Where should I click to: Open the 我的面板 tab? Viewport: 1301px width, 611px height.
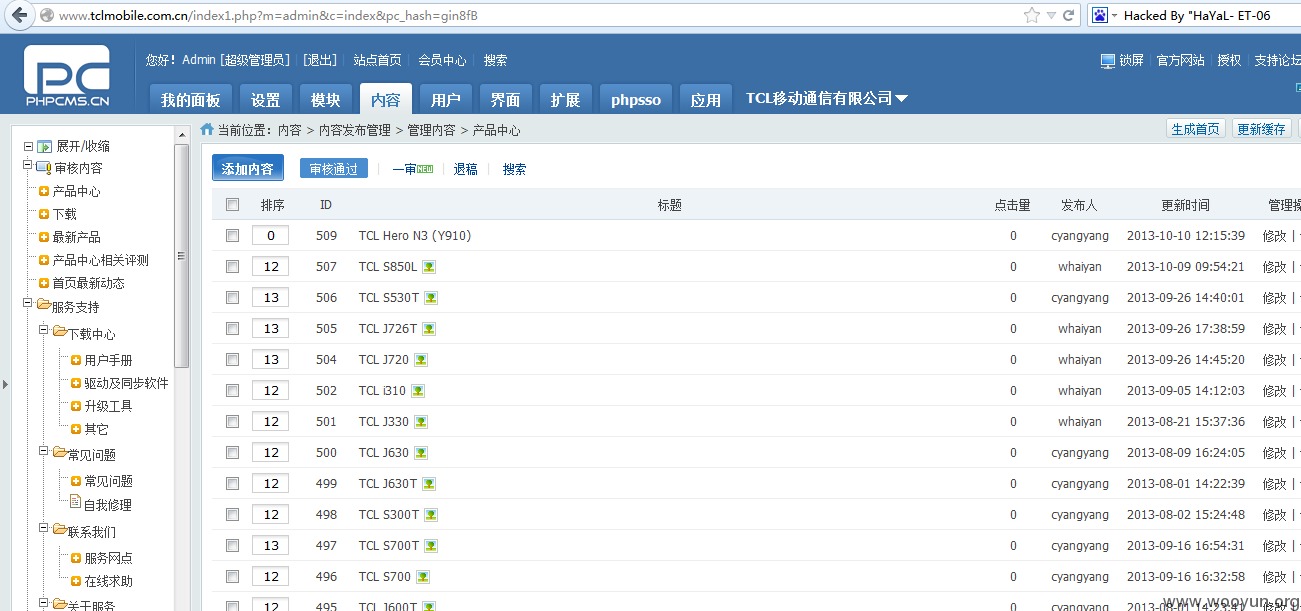(190, 99)
